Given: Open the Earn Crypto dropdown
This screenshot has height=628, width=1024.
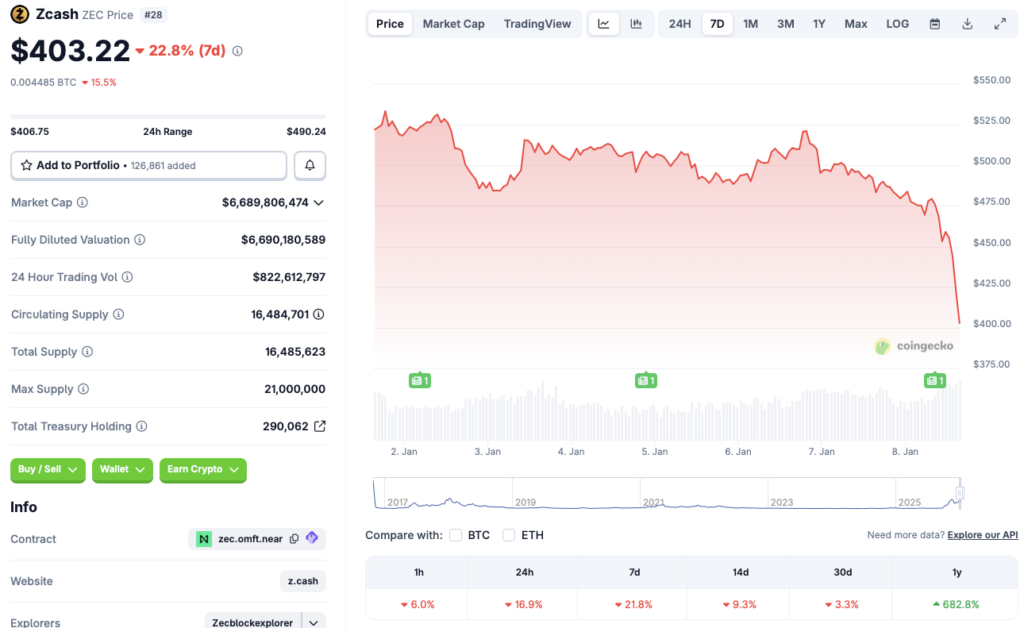Looking at the screenshot, I should coord(202,470).
